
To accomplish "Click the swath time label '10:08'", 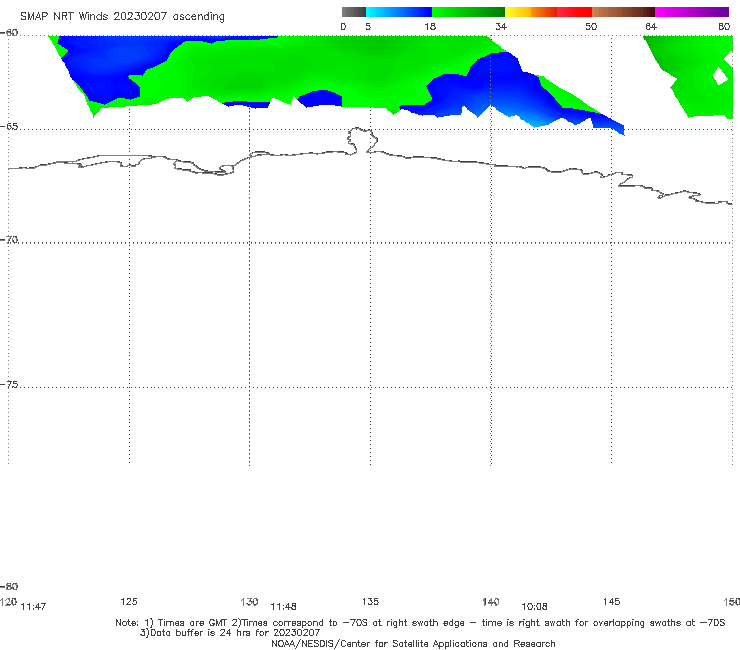I will (x=534, y=607).
